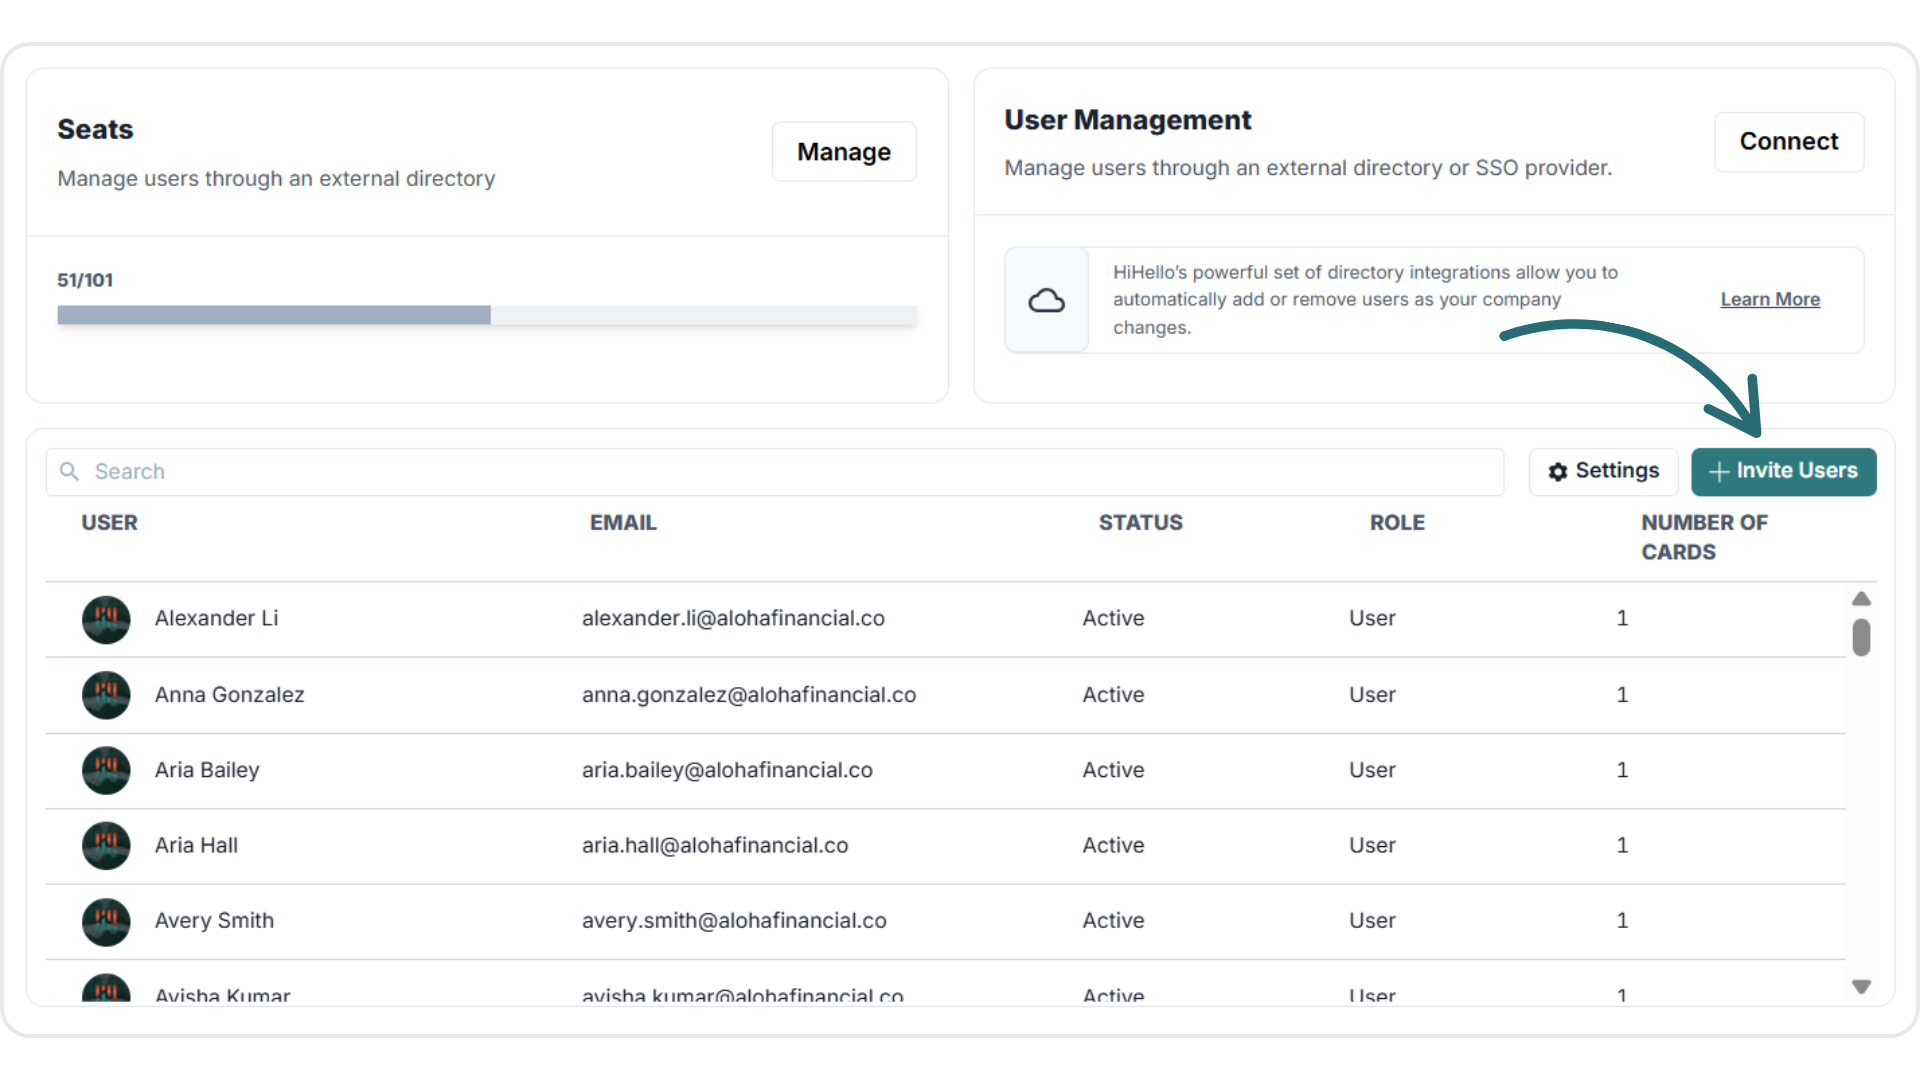The height and width of the screenshot is (1080, 1920).
Task: Click the Invite Users button
Action: tap(1784, 471)
